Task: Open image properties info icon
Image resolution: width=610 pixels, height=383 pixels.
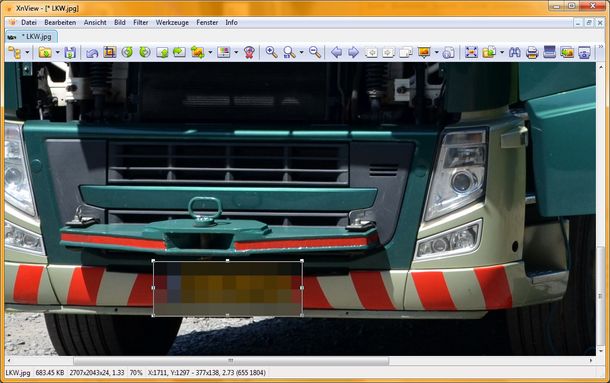Action: pos(449,52)
